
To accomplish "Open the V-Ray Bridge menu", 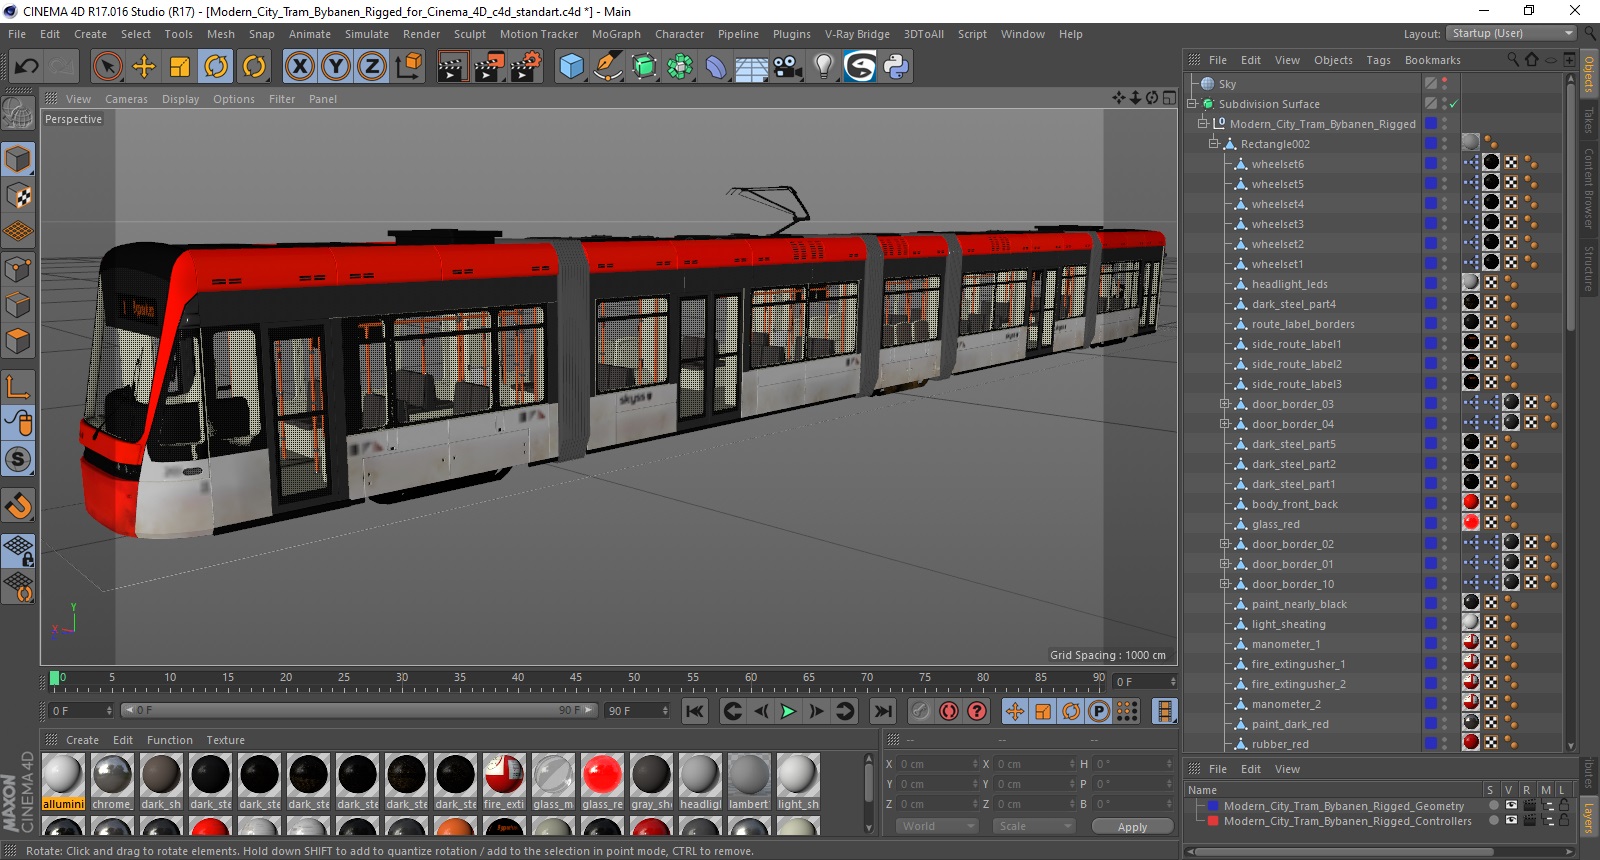I will [x=857, y=34].
